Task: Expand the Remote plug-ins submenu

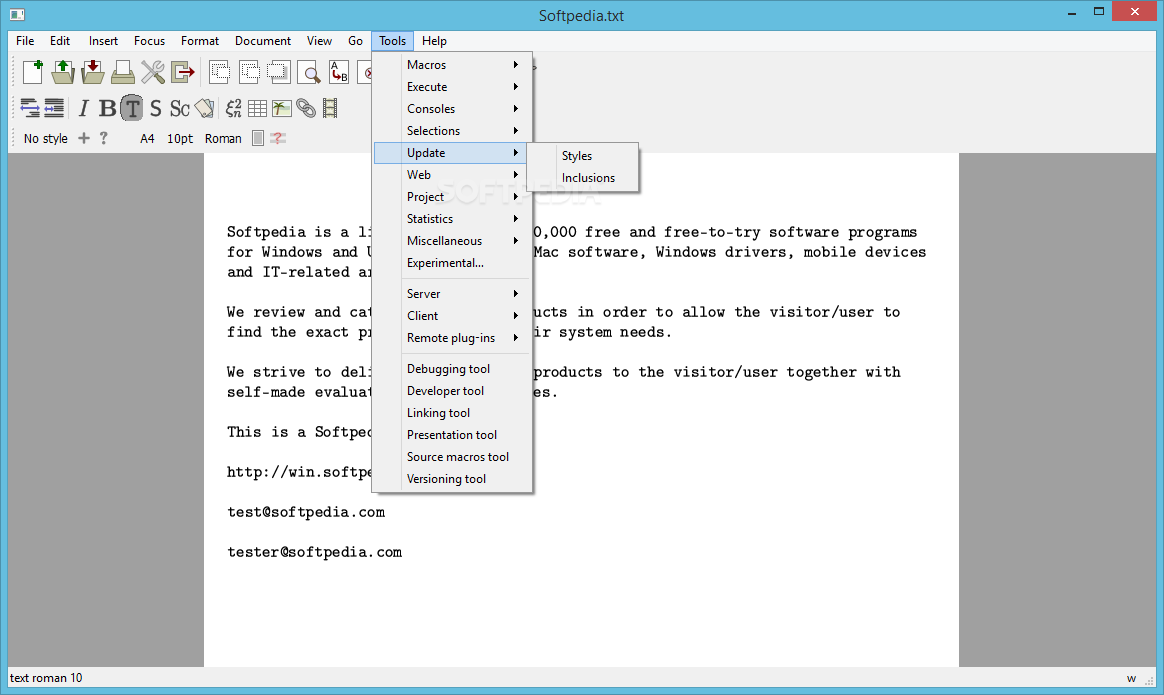Action: (452, 337)
